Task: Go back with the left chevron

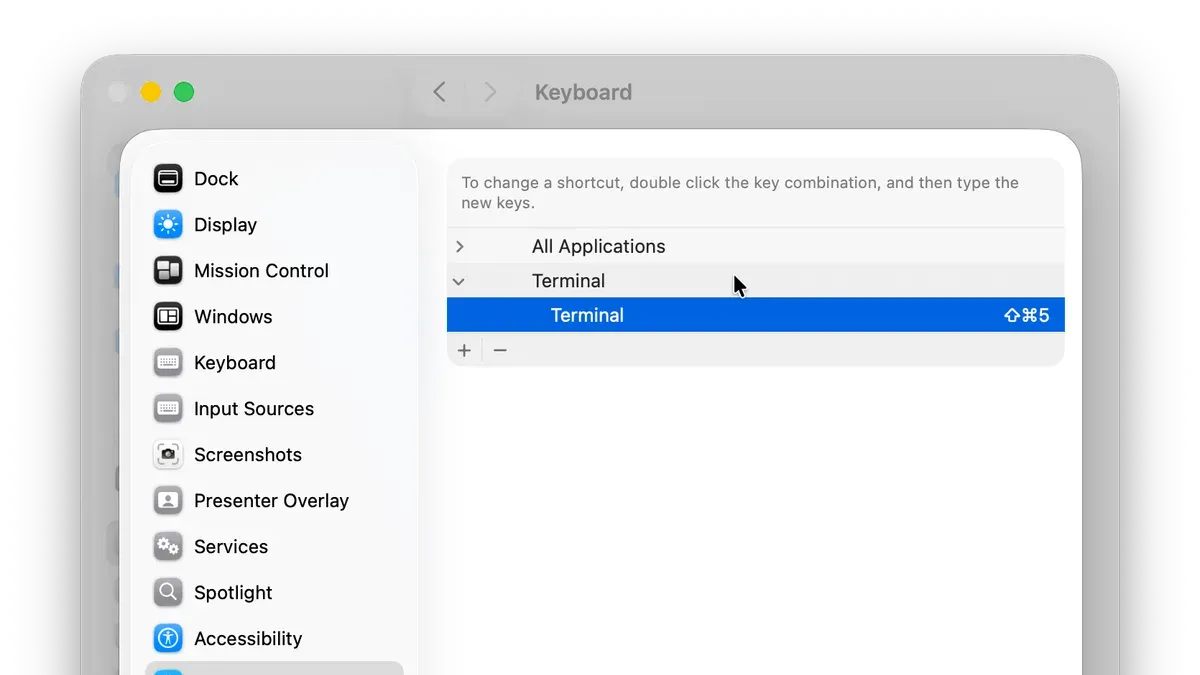Action: click(439, 92)
